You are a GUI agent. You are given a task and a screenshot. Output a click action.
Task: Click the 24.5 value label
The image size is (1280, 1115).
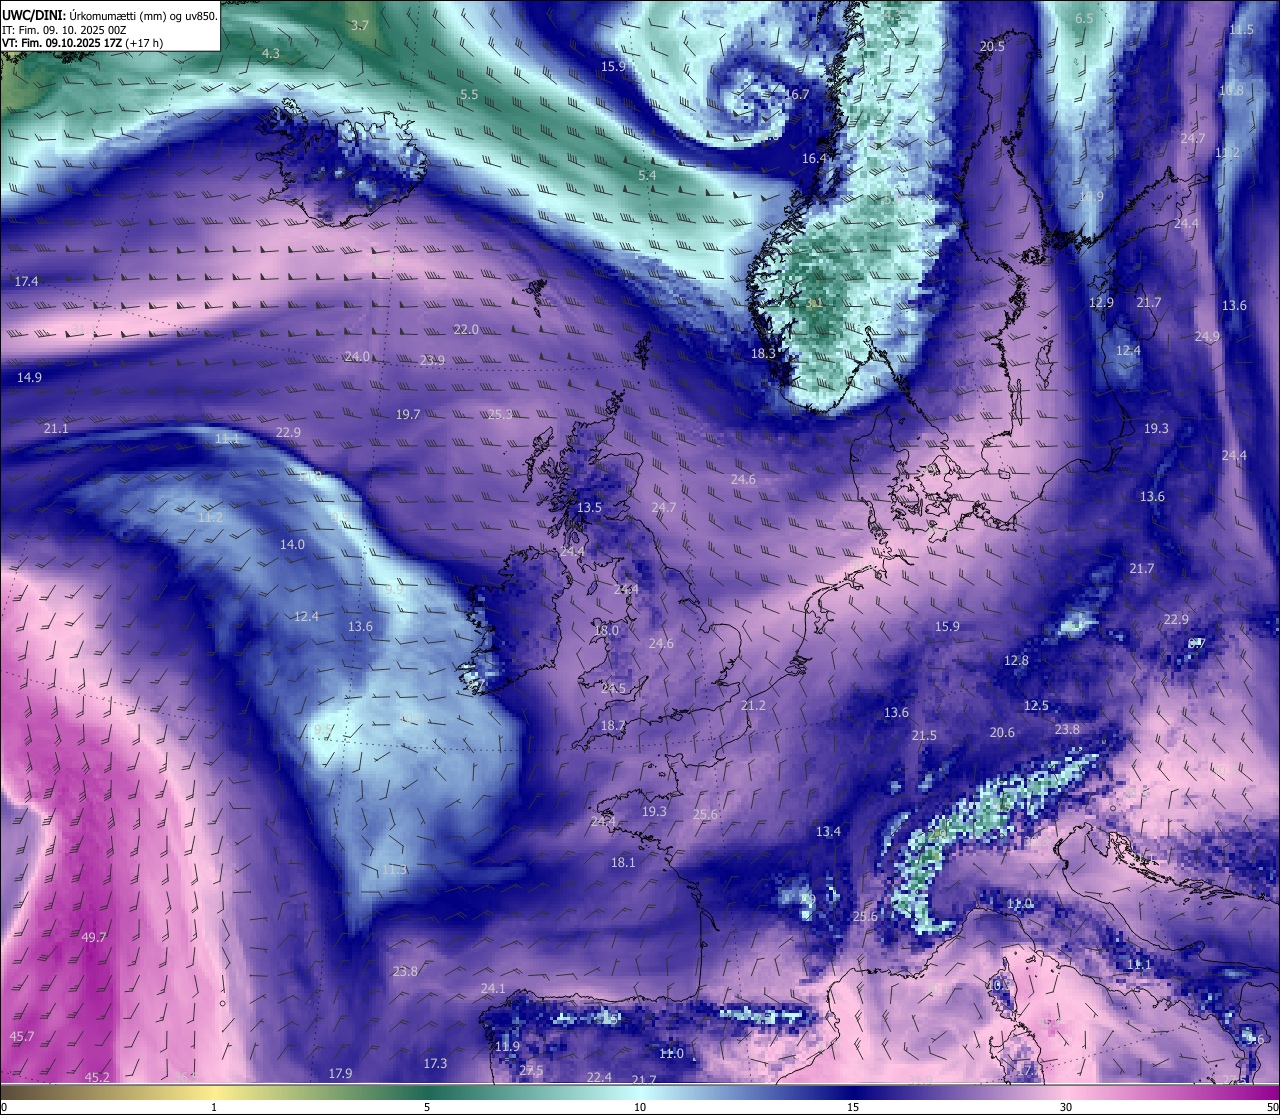613,689
